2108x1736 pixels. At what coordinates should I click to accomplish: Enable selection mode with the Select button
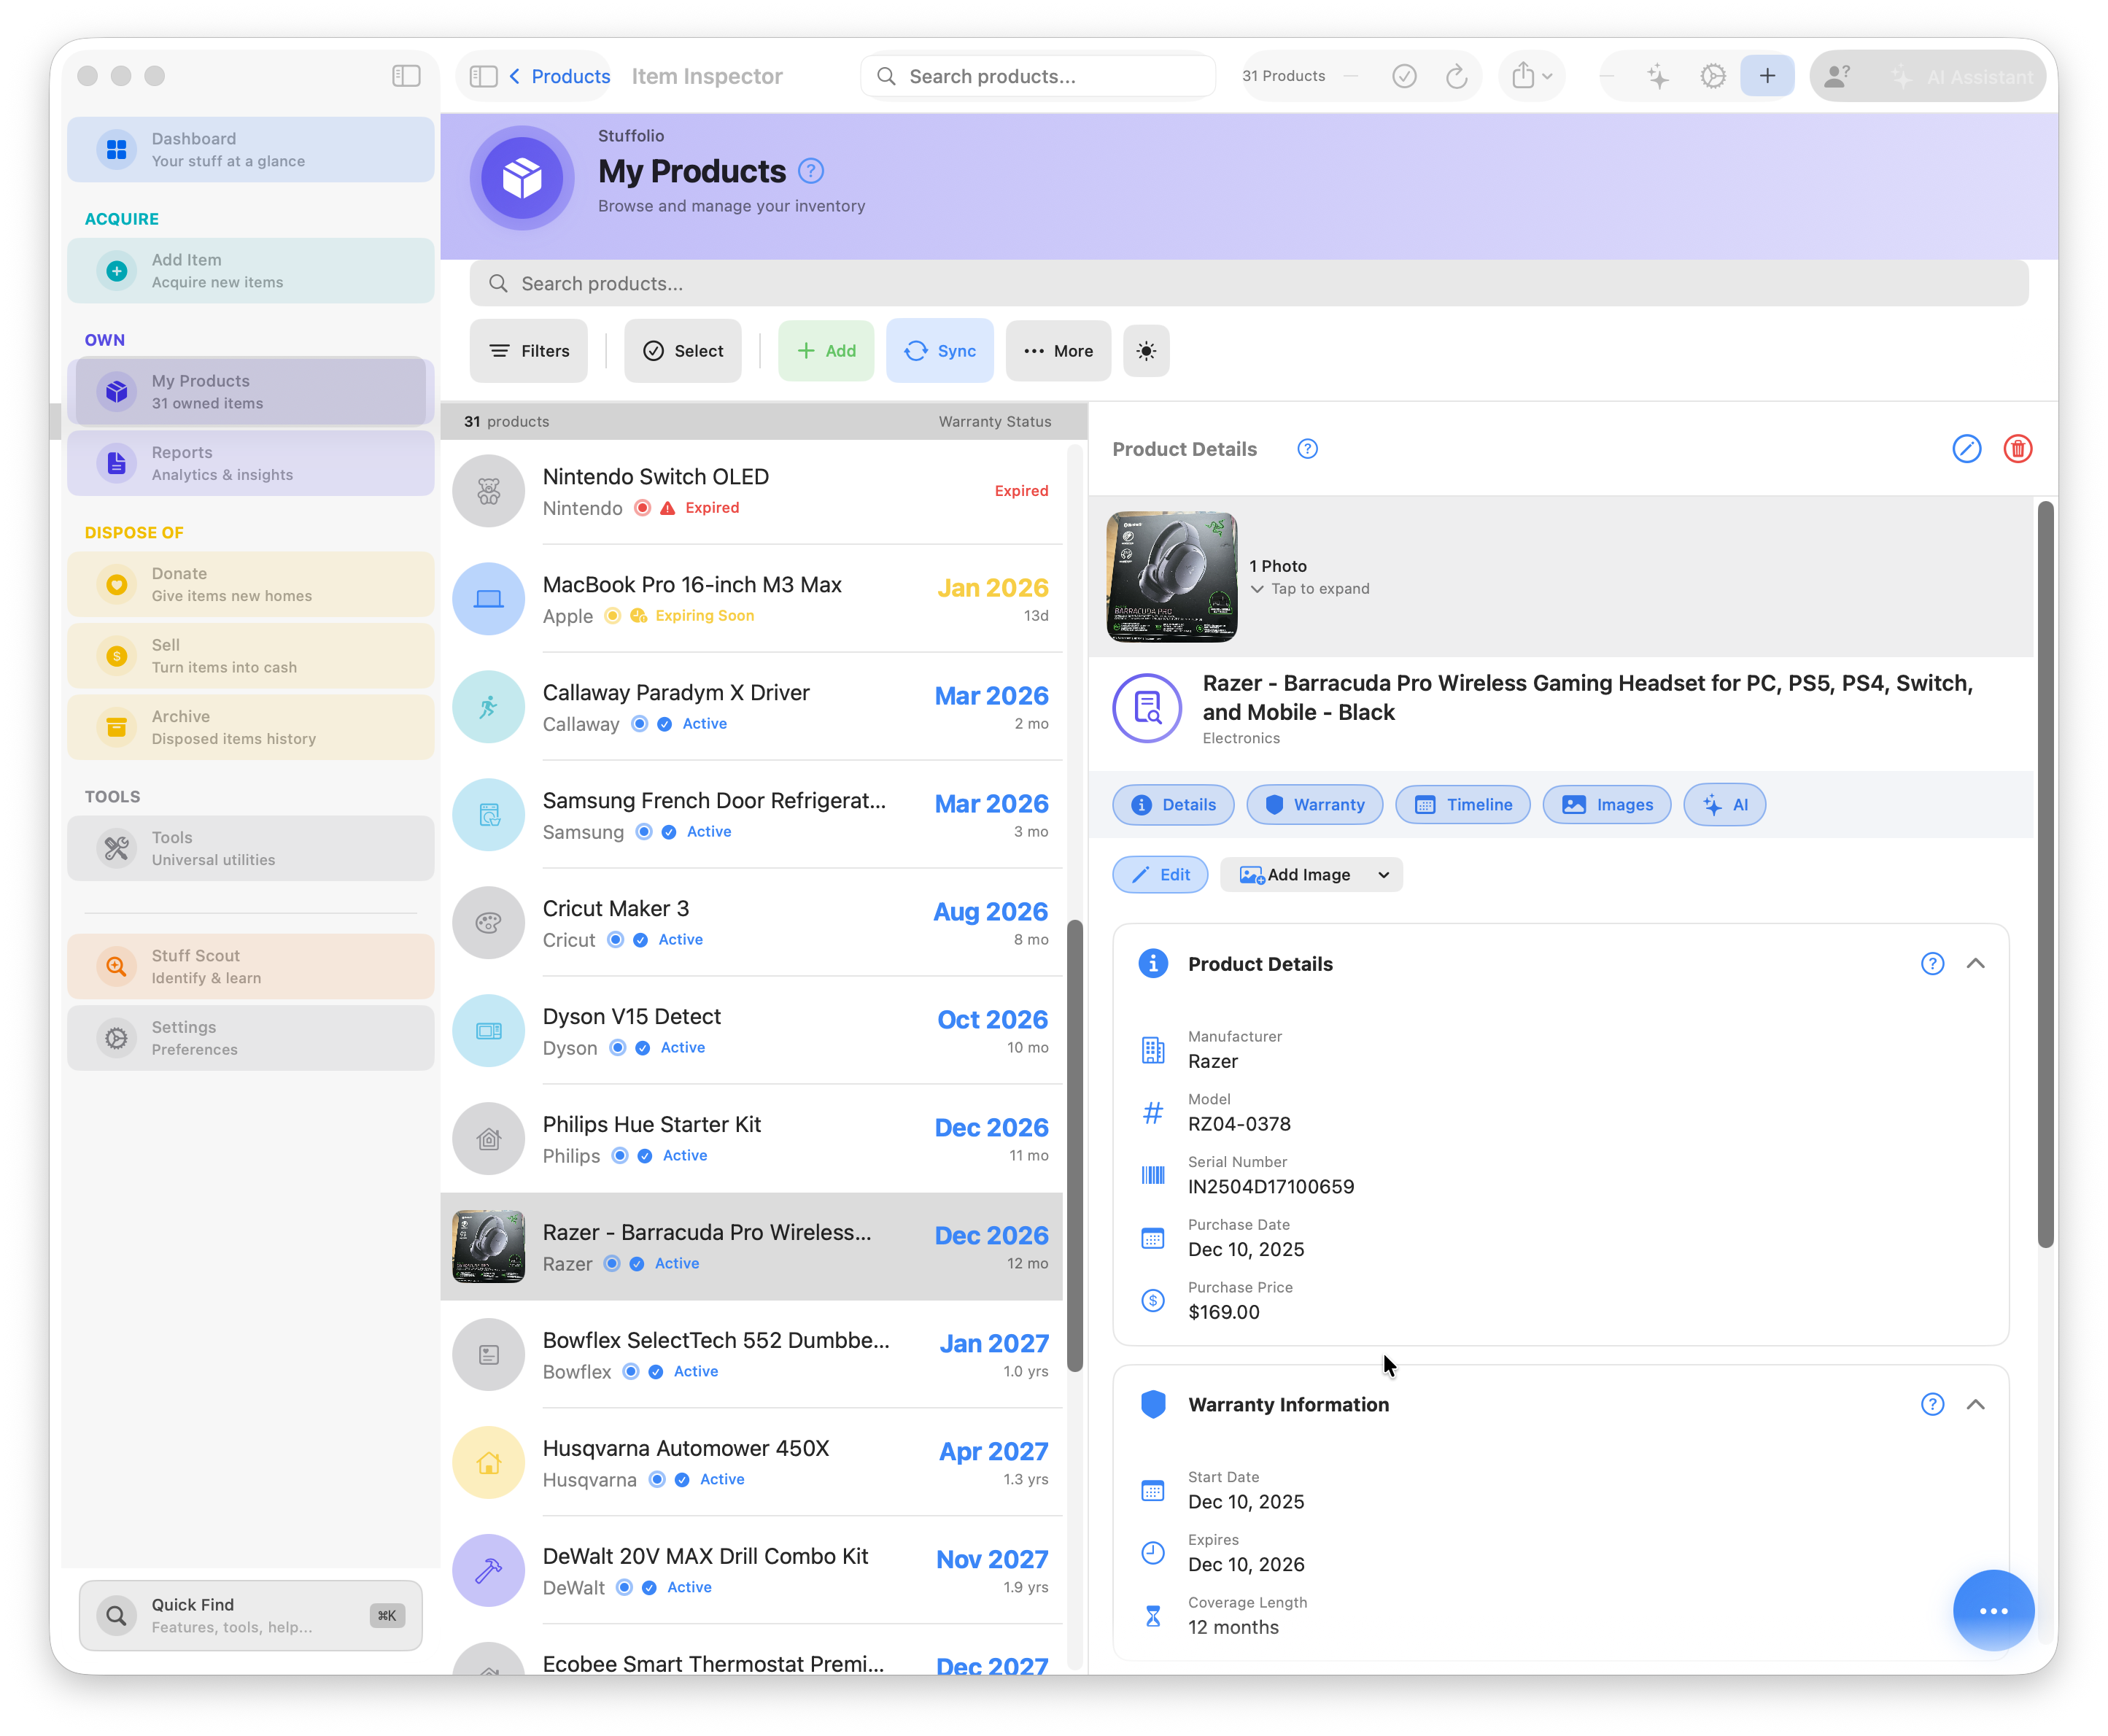tap(683, 351)
